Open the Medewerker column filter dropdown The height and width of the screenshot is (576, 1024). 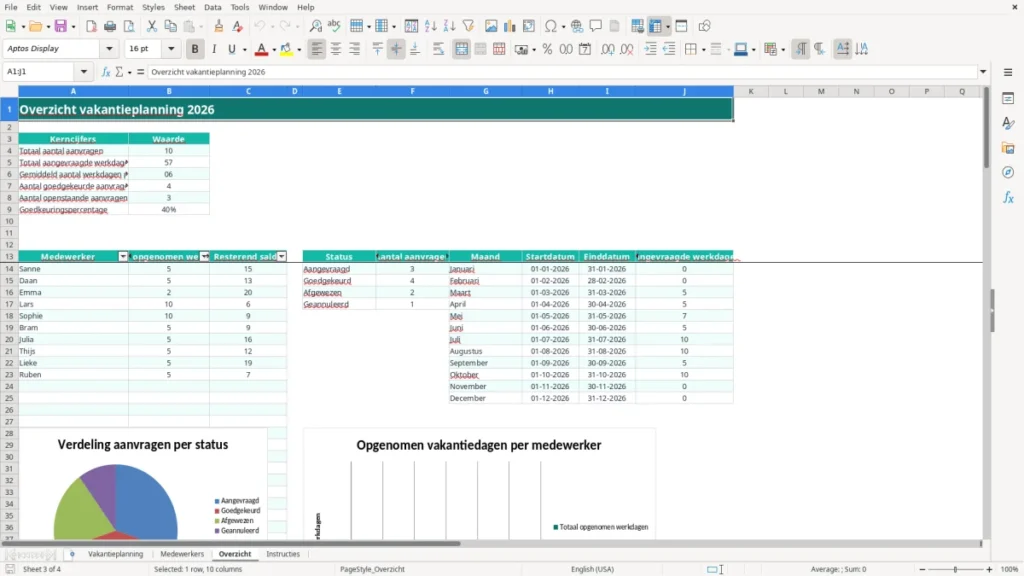[x=123, y=257]
